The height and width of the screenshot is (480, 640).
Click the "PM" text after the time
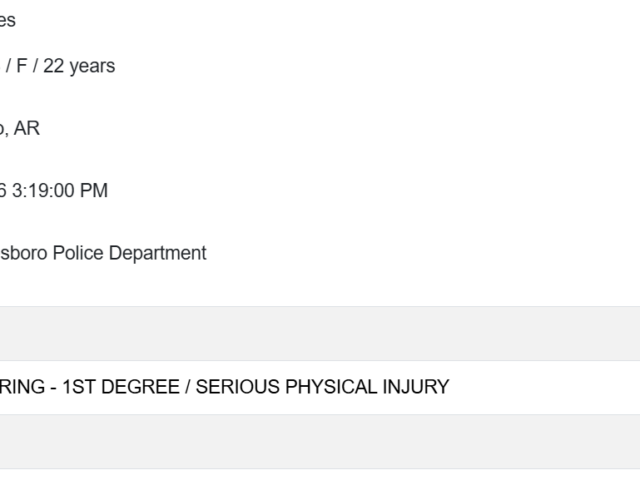(x=91, y=190)
